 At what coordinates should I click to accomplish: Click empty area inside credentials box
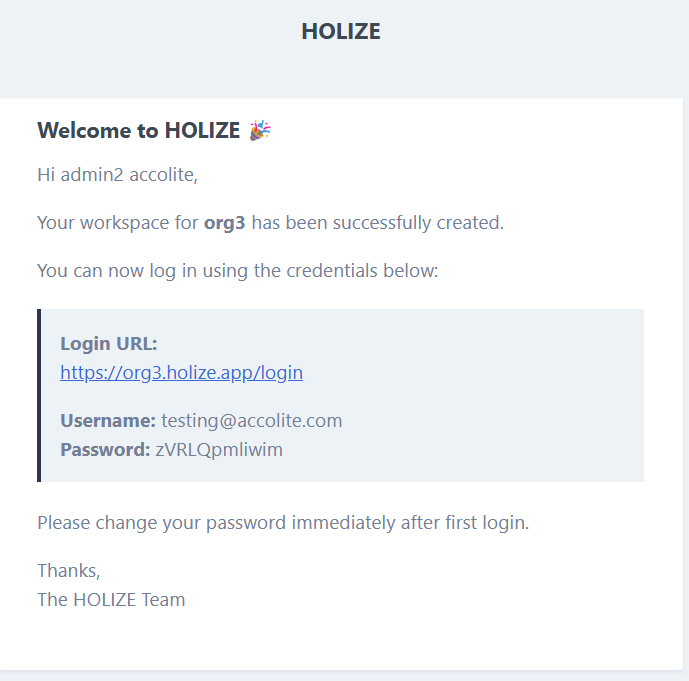click(x=483, y=395)
